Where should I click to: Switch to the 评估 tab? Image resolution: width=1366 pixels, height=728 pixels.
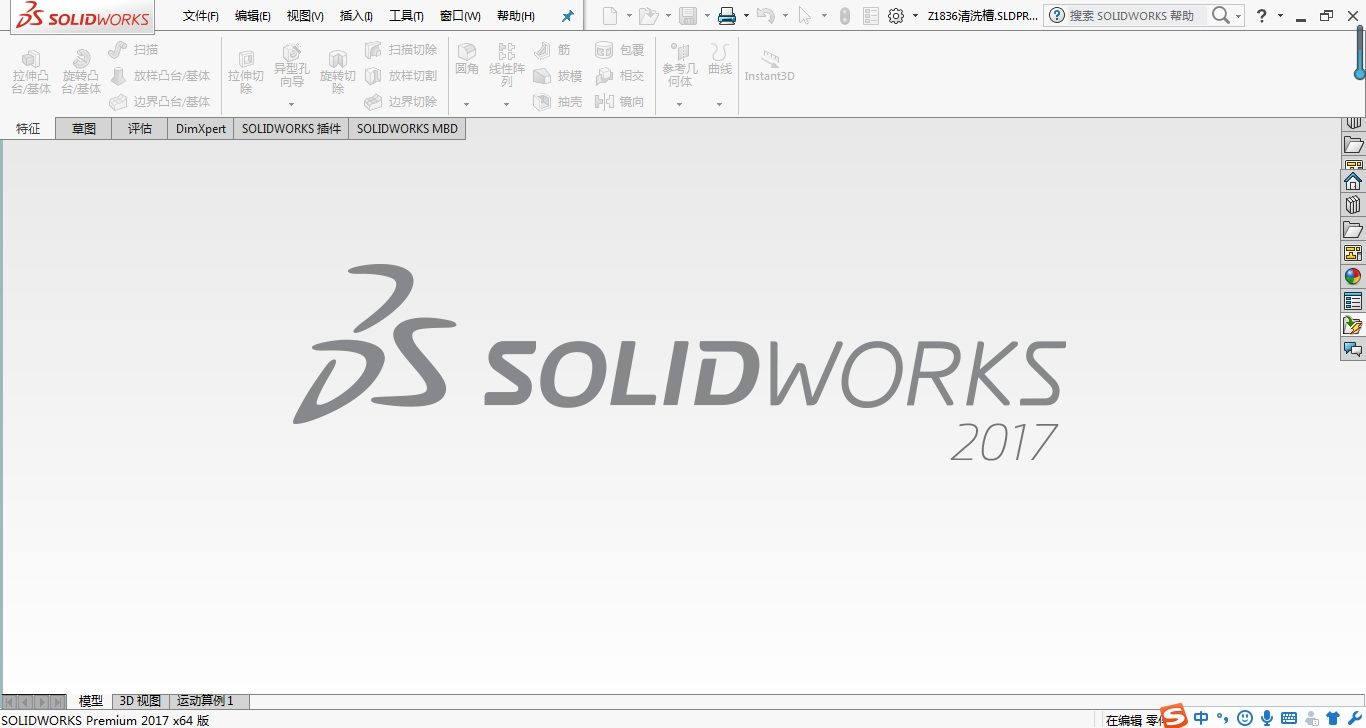point(140,128)
